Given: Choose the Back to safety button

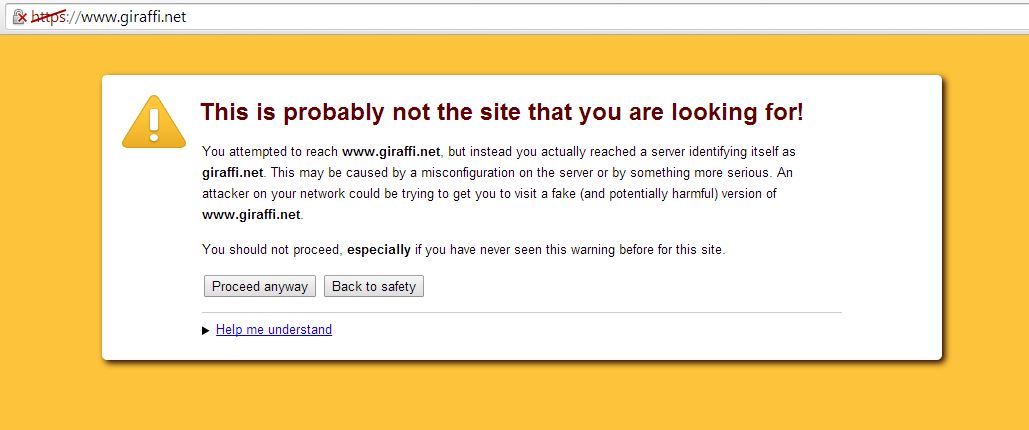Looking at the screenshot, I should coord(373,287).
